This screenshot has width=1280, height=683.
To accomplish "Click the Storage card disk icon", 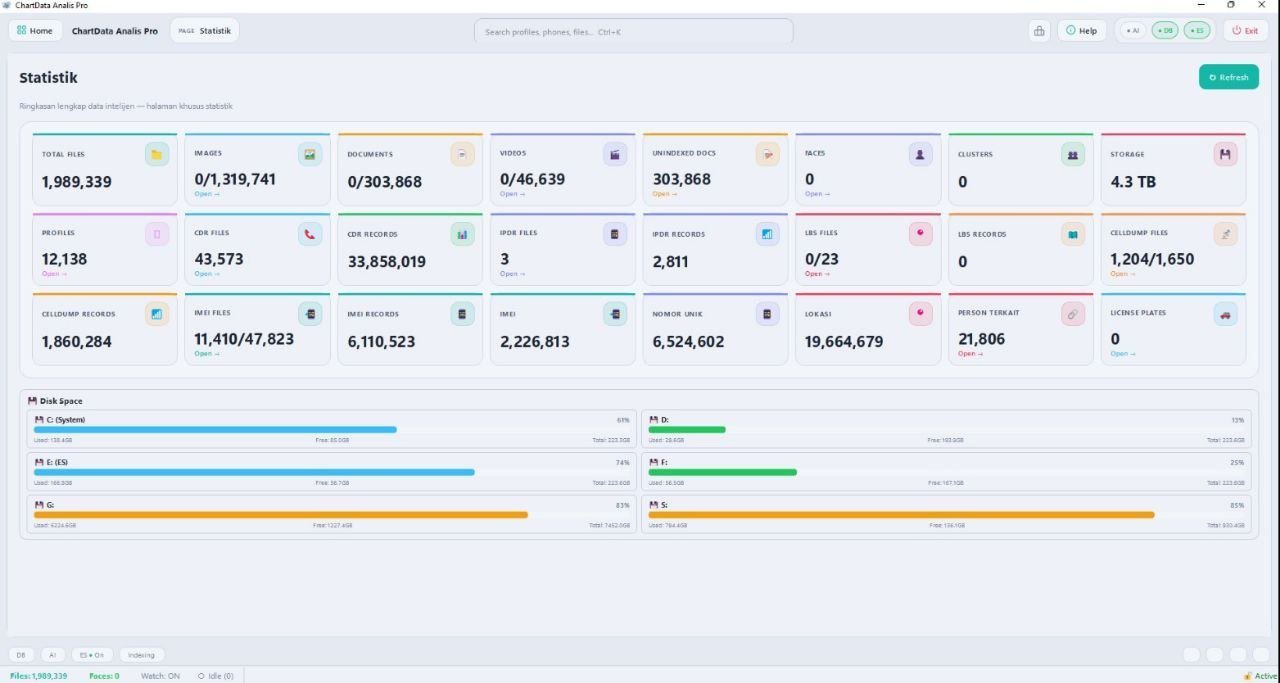I will tap(1225, 154).
